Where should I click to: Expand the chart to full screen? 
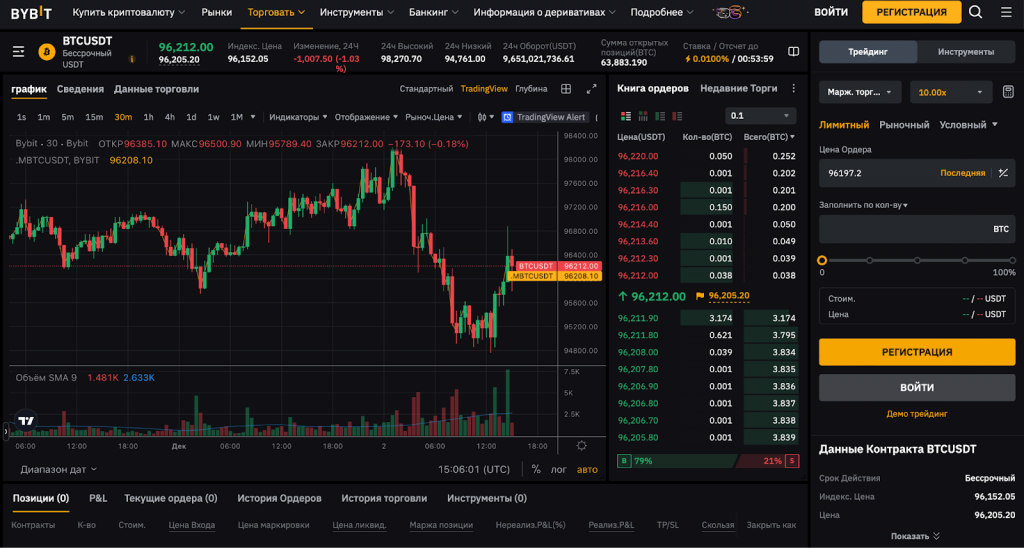point(592,89)
